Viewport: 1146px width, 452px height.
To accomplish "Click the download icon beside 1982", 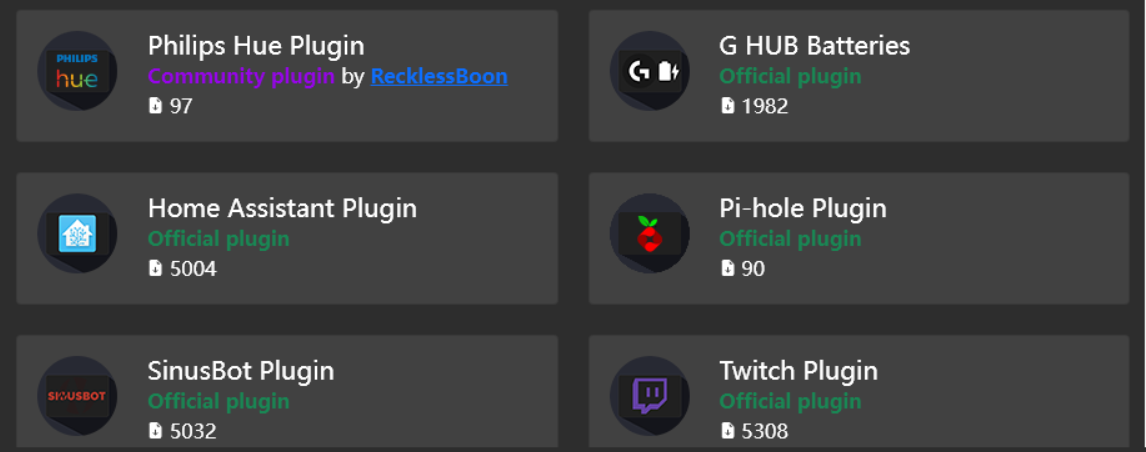I will click(x=727, y=106).
